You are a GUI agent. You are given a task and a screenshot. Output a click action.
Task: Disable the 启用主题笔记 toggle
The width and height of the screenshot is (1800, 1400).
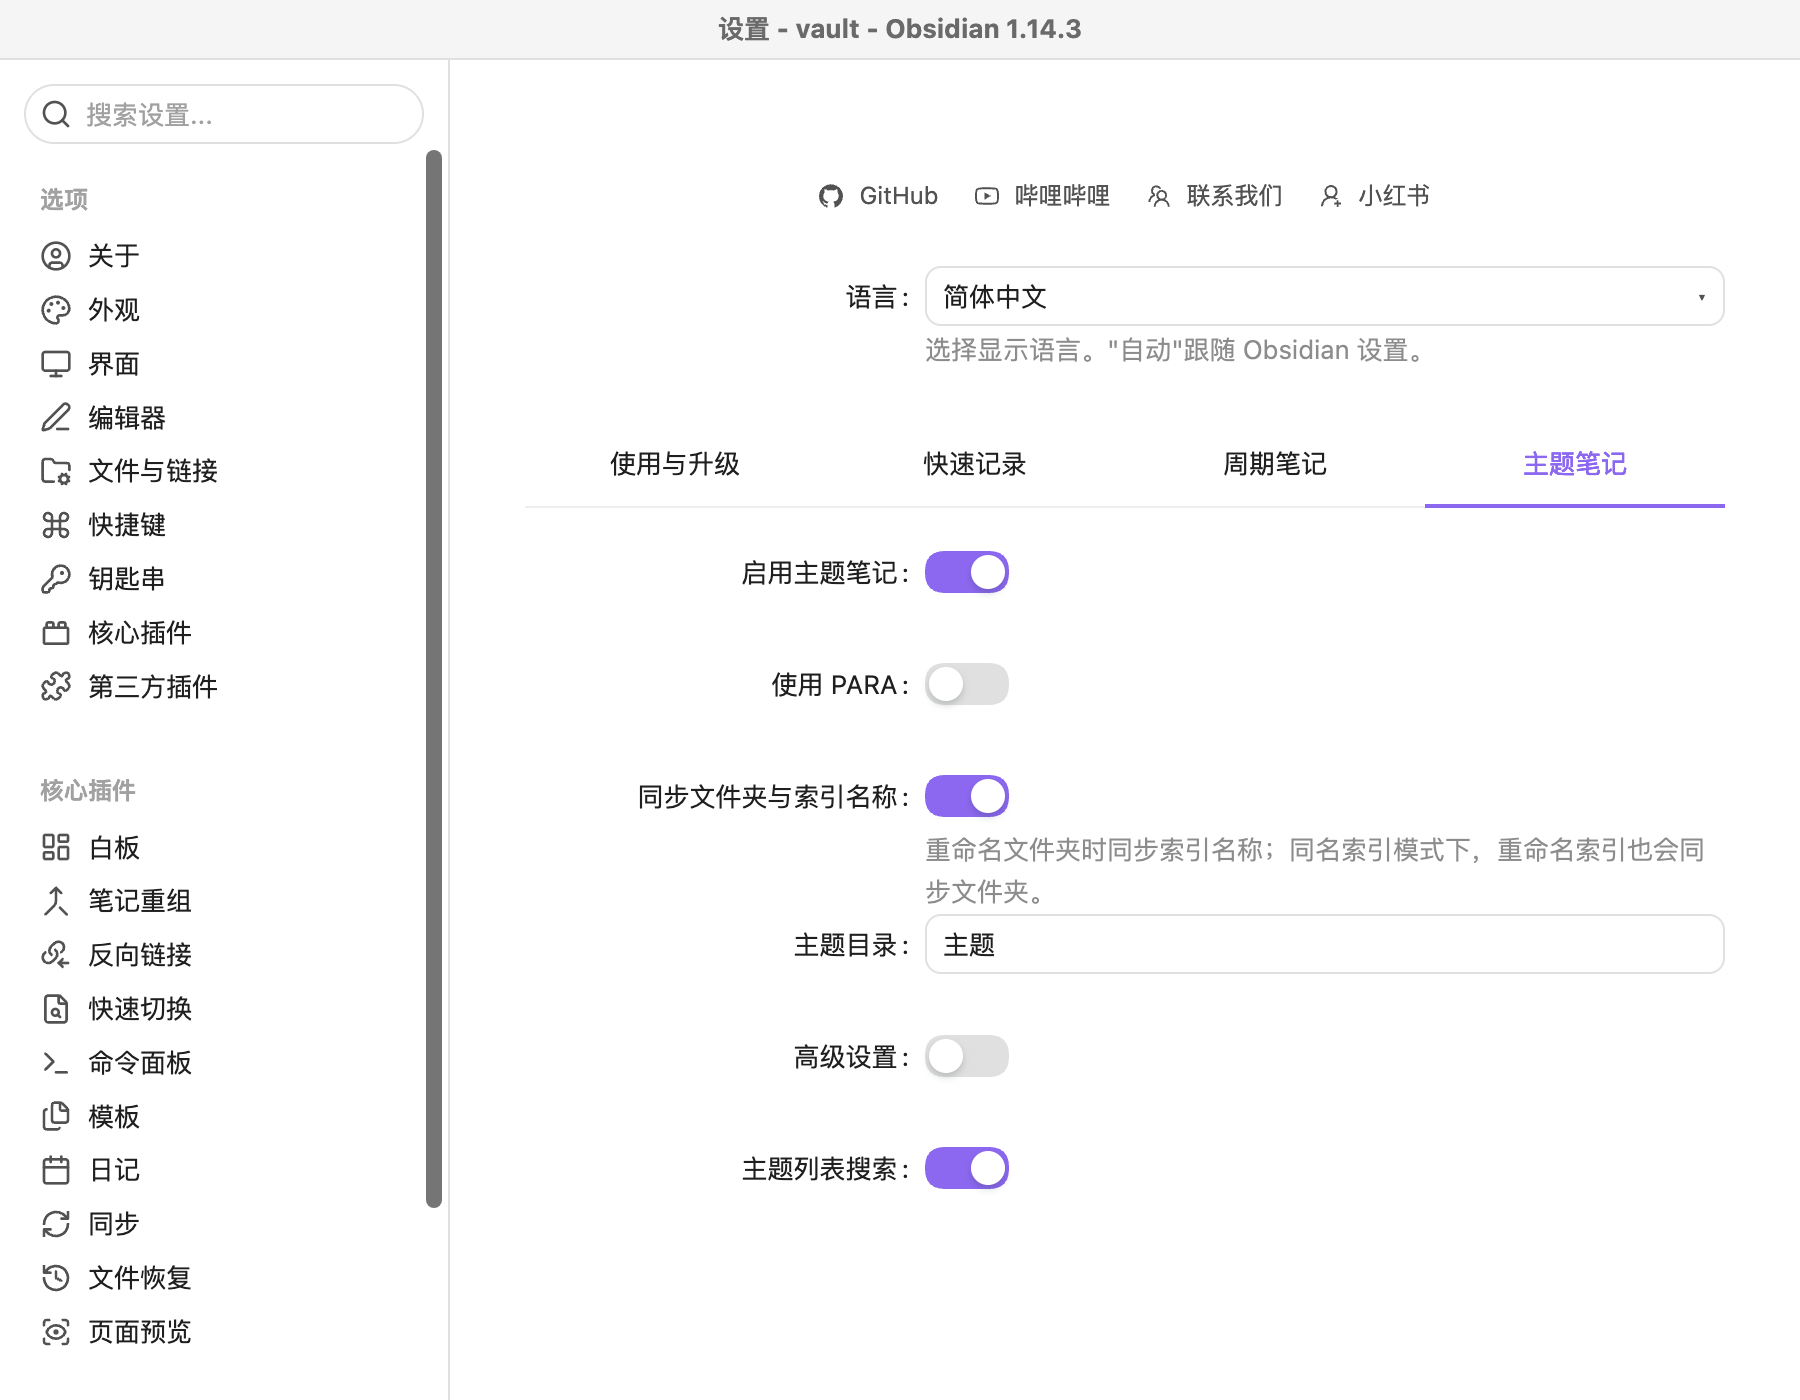tap(967, 572)
